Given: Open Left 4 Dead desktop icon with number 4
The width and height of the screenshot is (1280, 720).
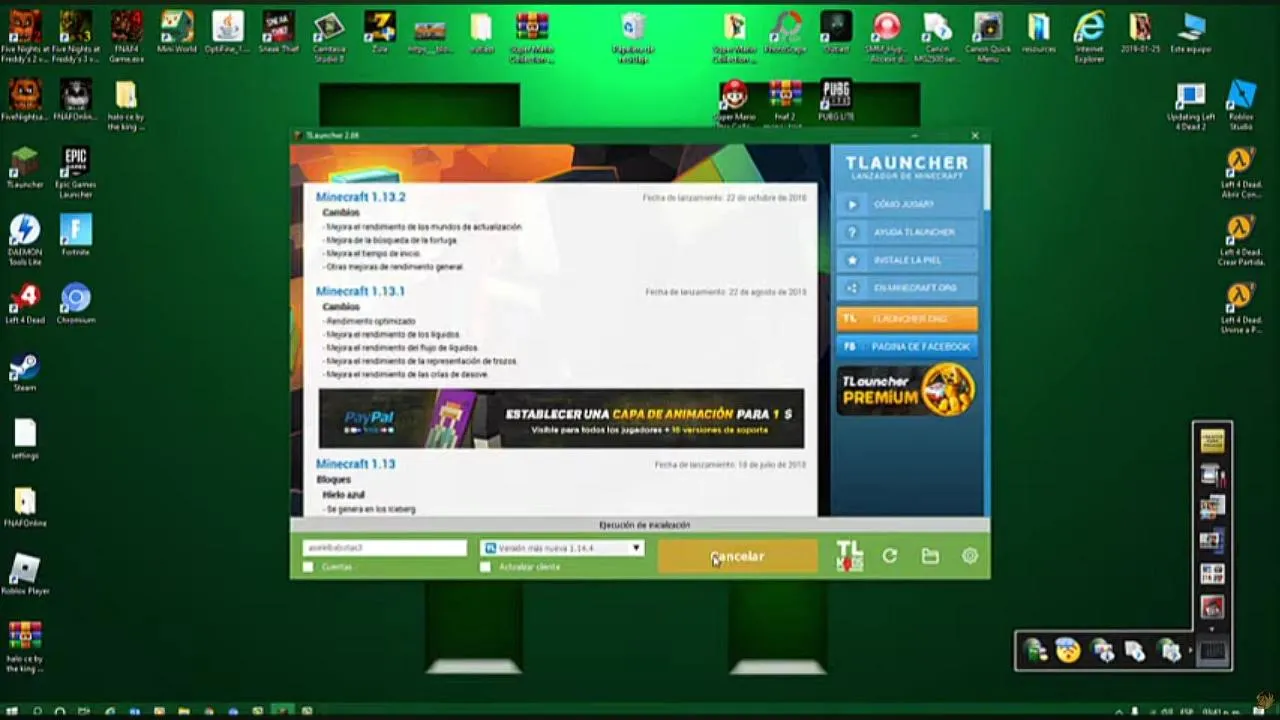Looking at the screenshot, I should point(24,298).
